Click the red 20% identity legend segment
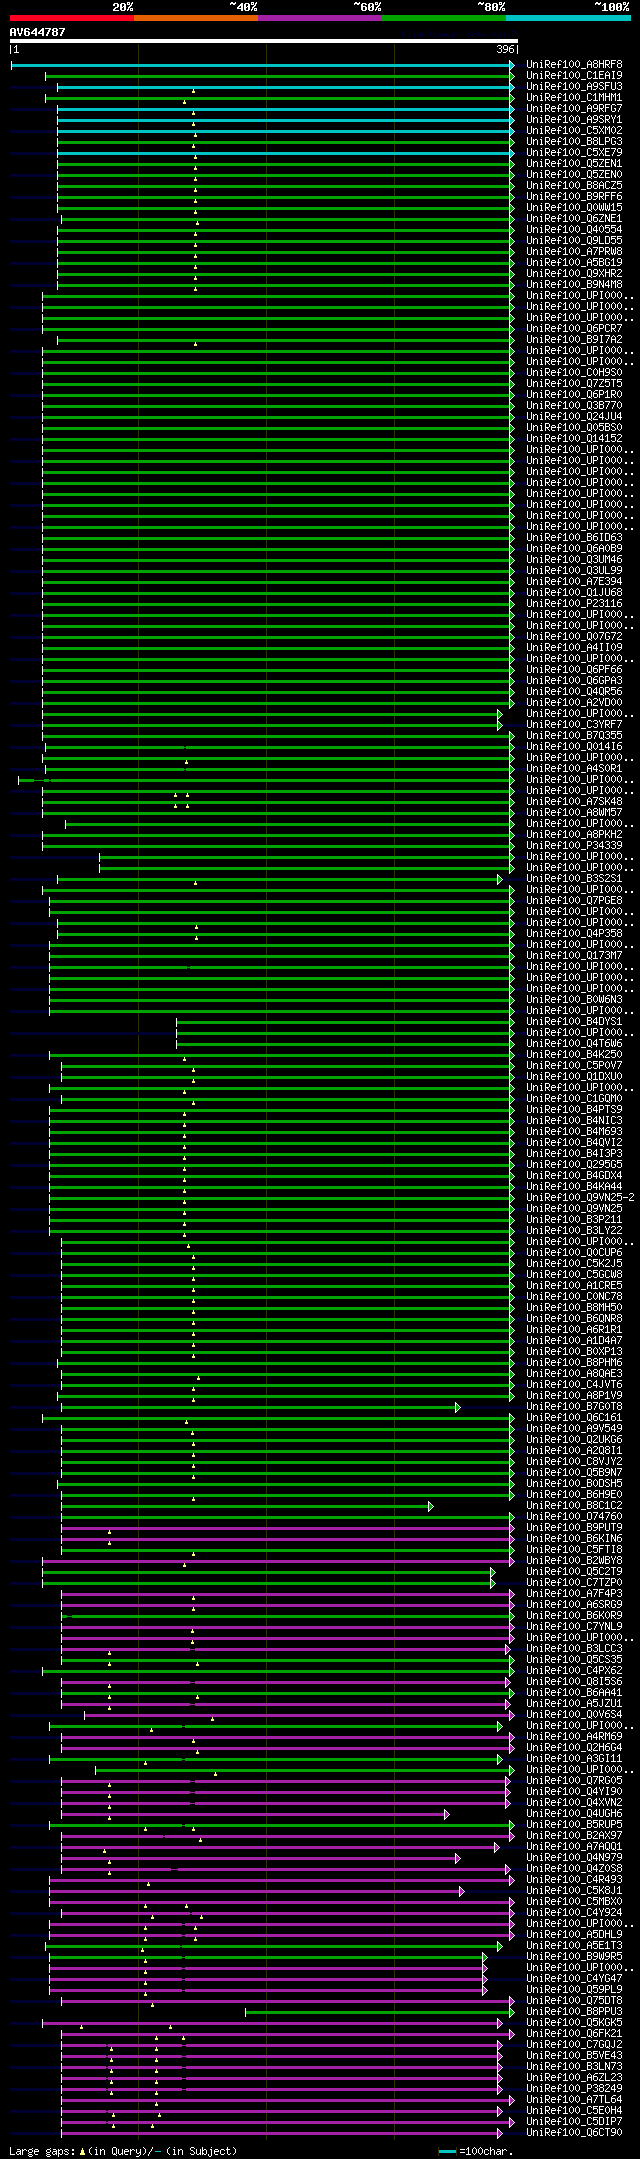The image size is (640, 2159). coord(71,17)
